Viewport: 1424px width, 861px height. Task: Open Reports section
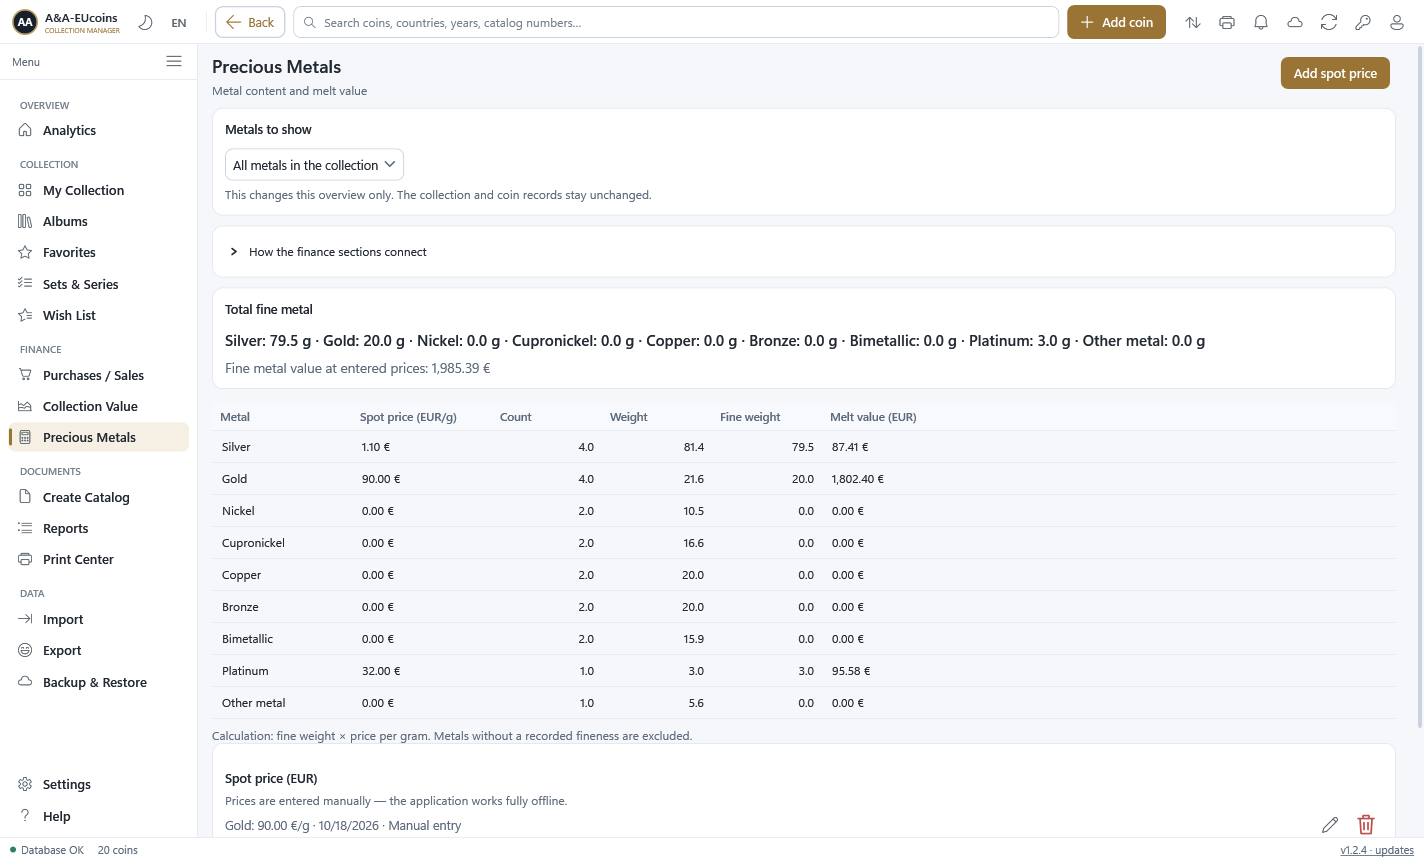point(98,529)
